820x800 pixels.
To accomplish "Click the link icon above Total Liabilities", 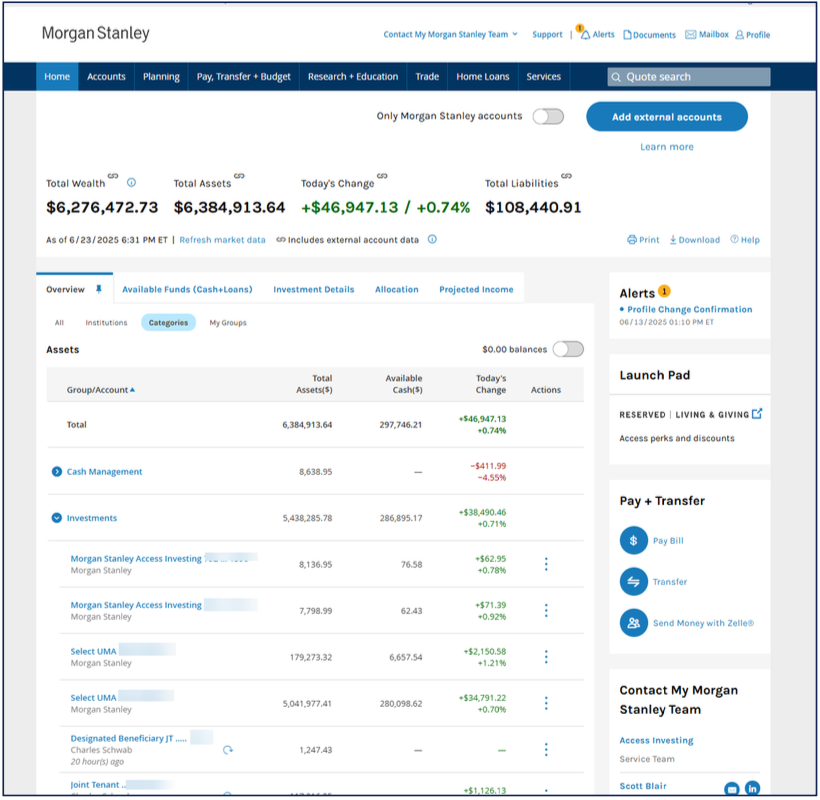I will 566,176.
